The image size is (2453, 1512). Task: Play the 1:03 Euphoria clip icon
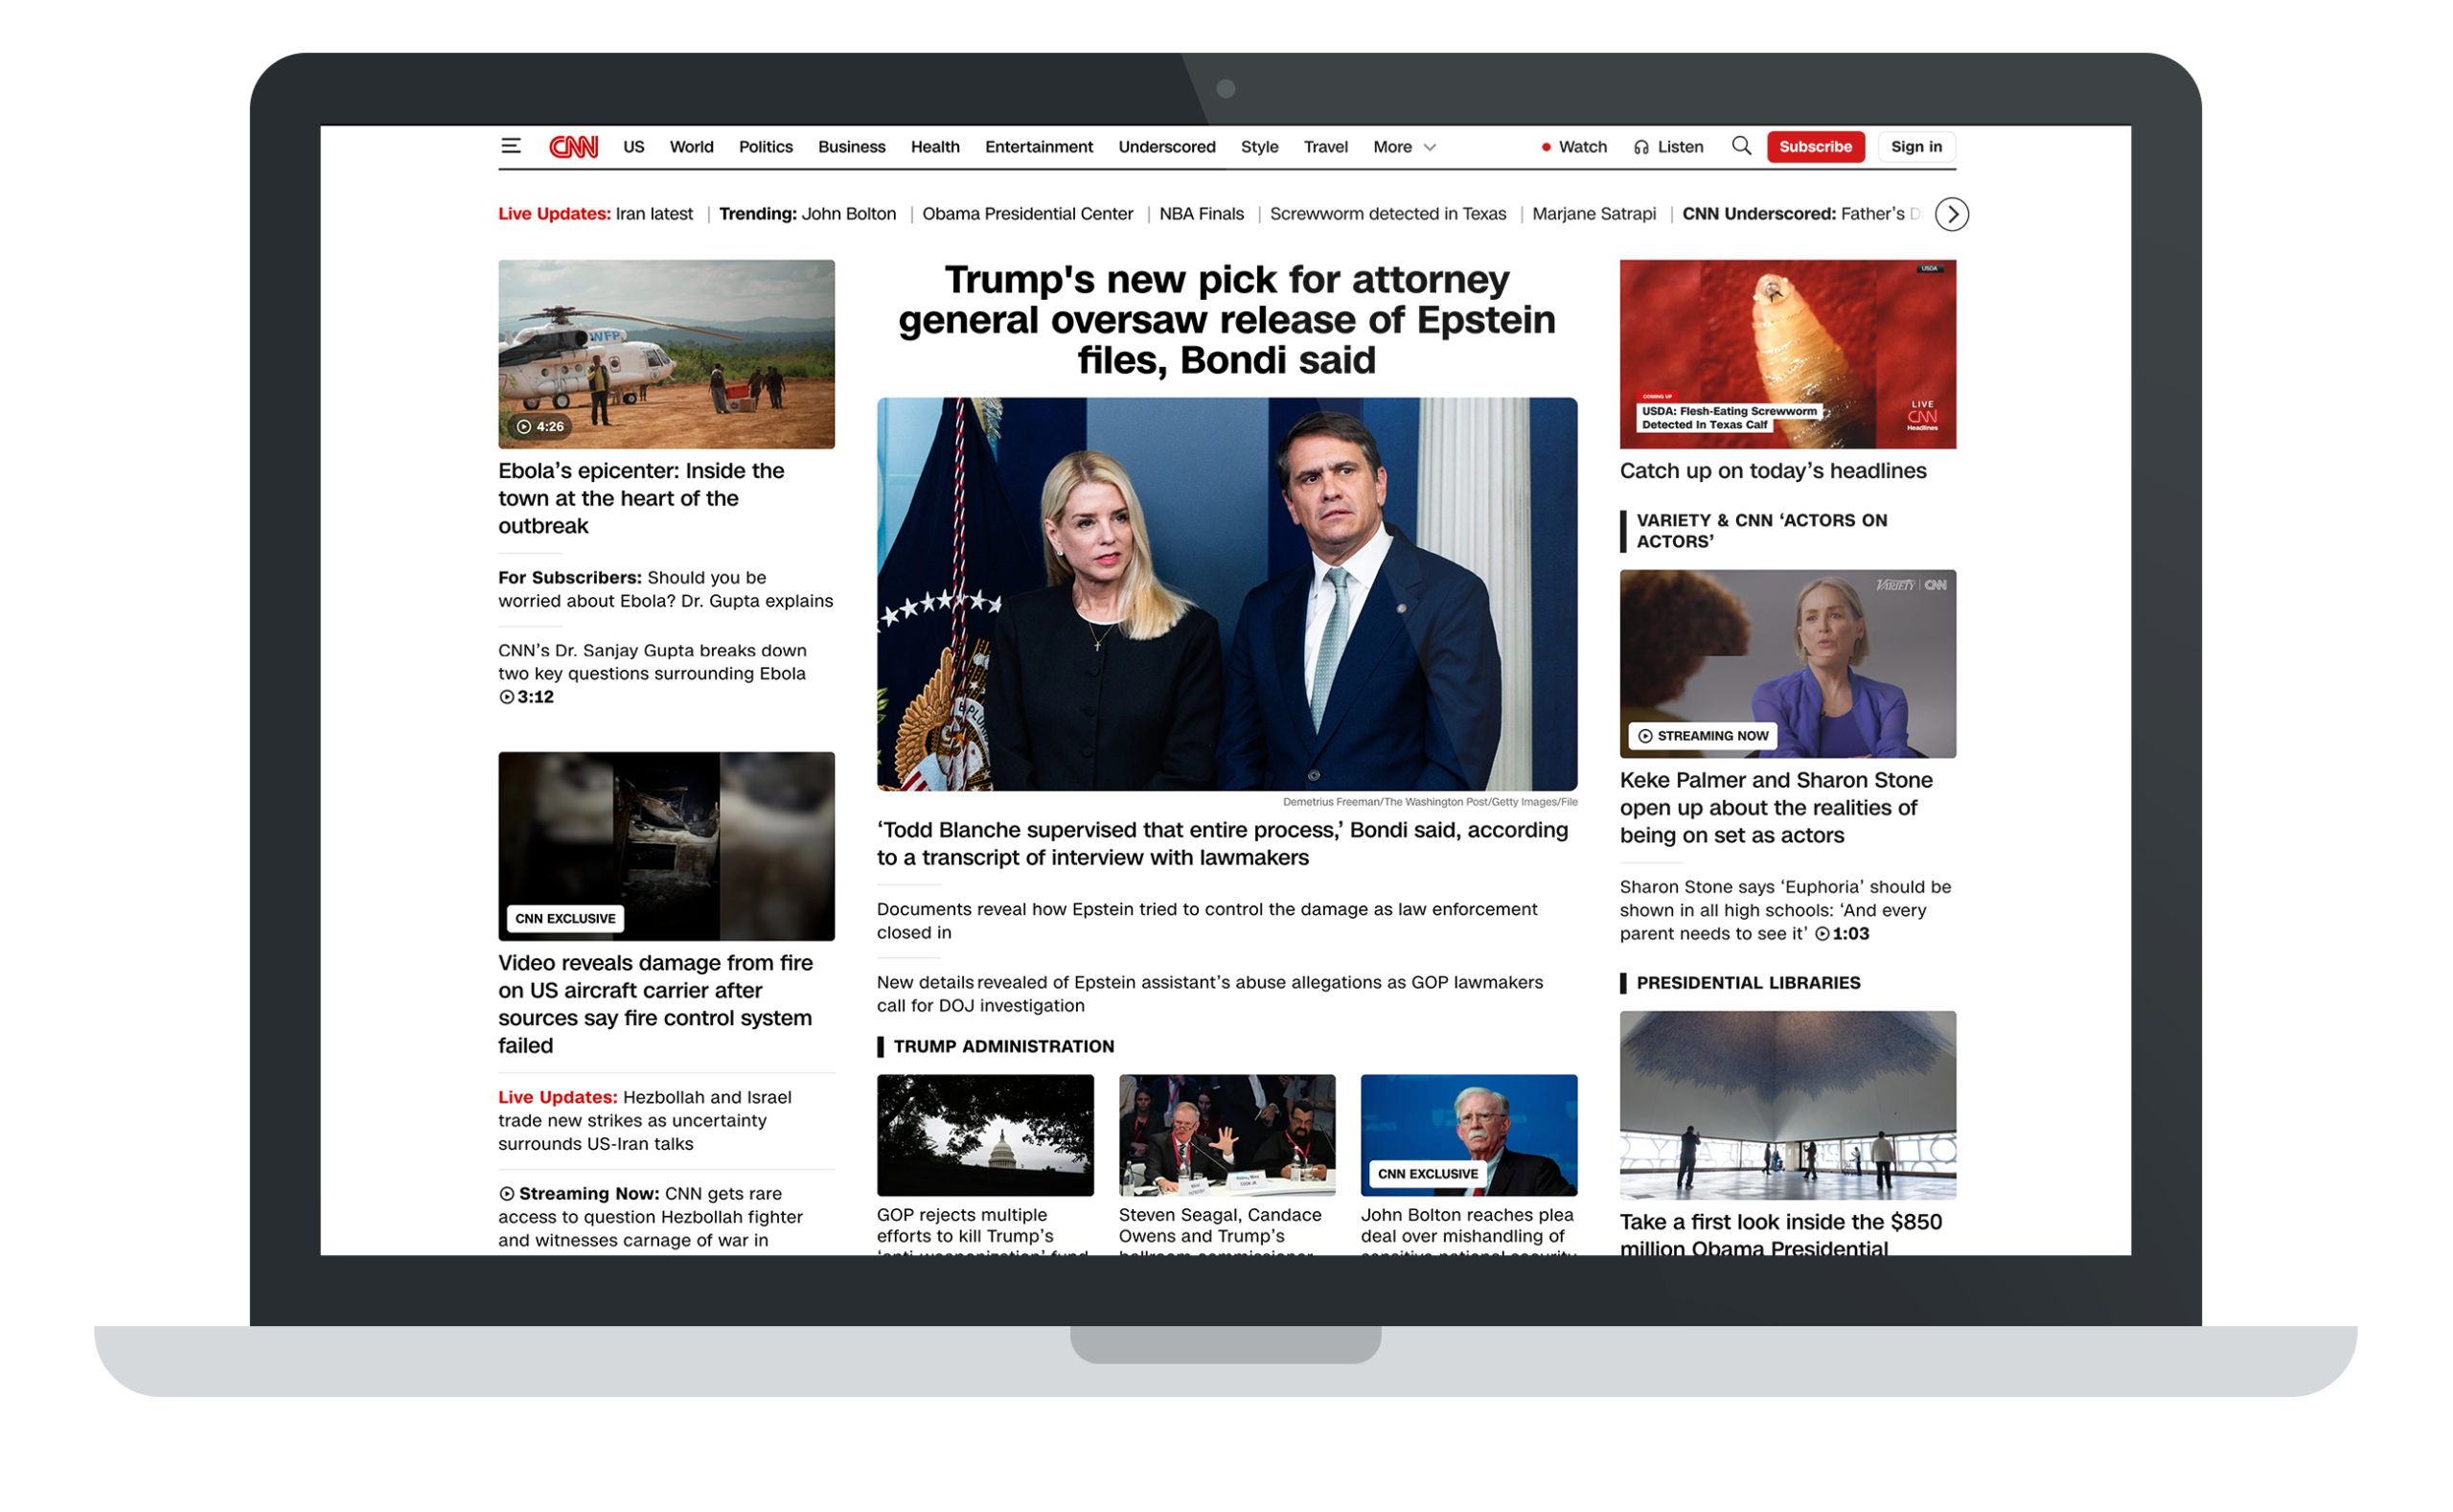point(1823,934)
